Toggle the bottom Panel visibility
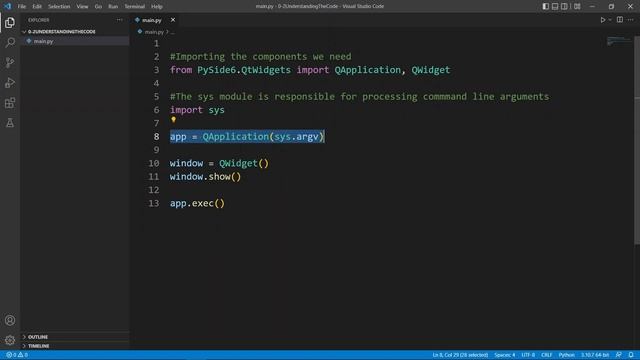 click(555, 6)
